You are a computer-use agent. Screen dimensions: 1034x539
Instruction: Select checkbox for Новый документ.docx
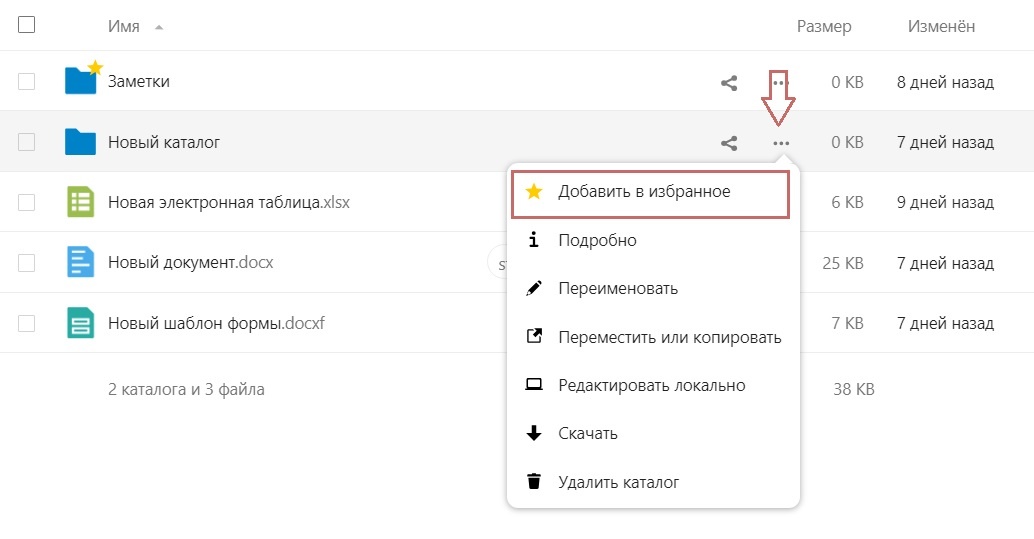coord(26,263)
